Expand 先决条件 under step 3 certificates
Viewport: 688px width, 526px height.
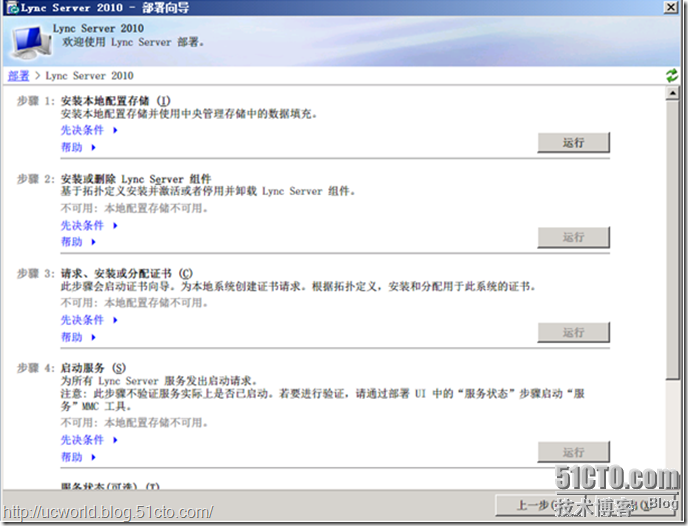89,320
